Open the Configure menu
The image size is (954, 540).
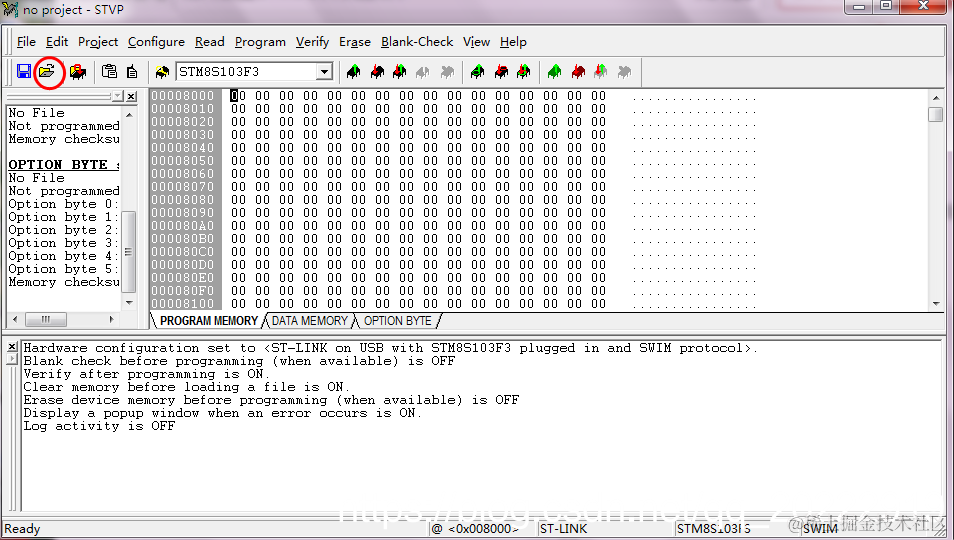[156, 42]
